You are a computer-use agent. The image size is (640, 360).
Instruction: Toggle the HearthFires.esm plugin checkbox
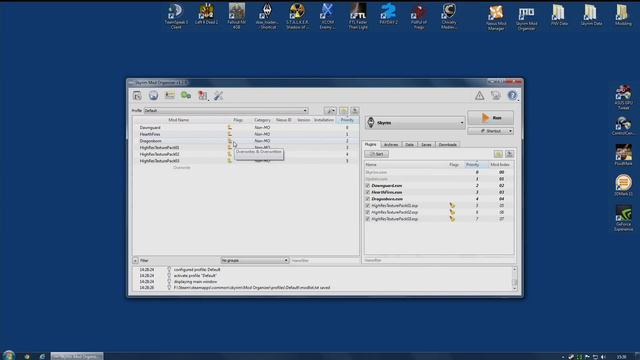pos(367,192)
